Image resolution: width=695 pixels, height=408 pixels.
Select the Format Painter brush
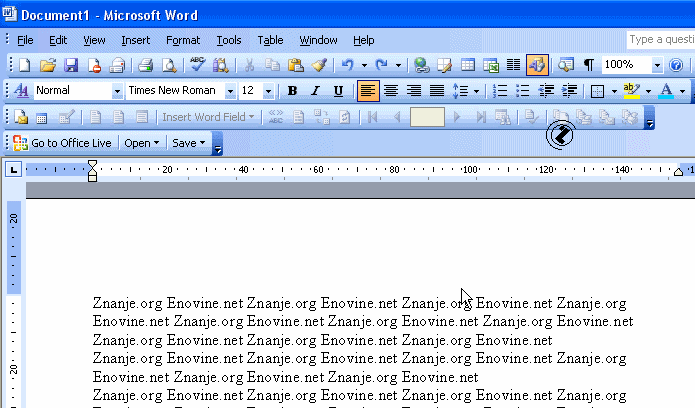click(x=319, y=65)
